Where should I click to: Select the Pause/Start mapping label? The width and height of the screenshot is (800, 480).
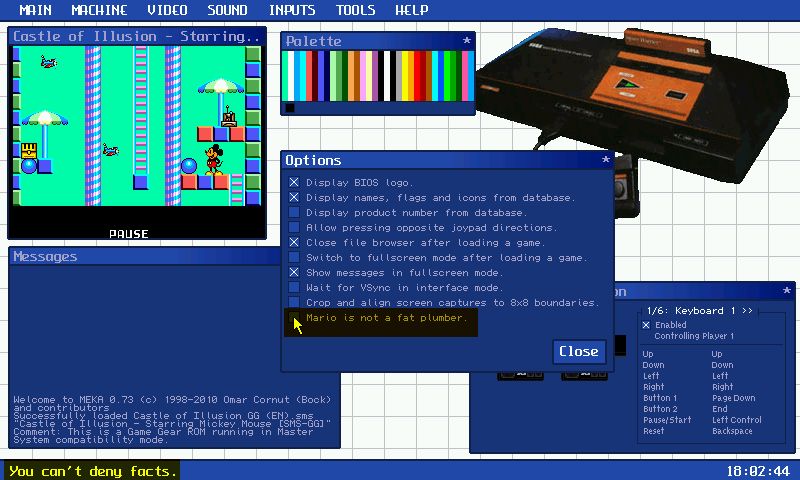point(667,420)
